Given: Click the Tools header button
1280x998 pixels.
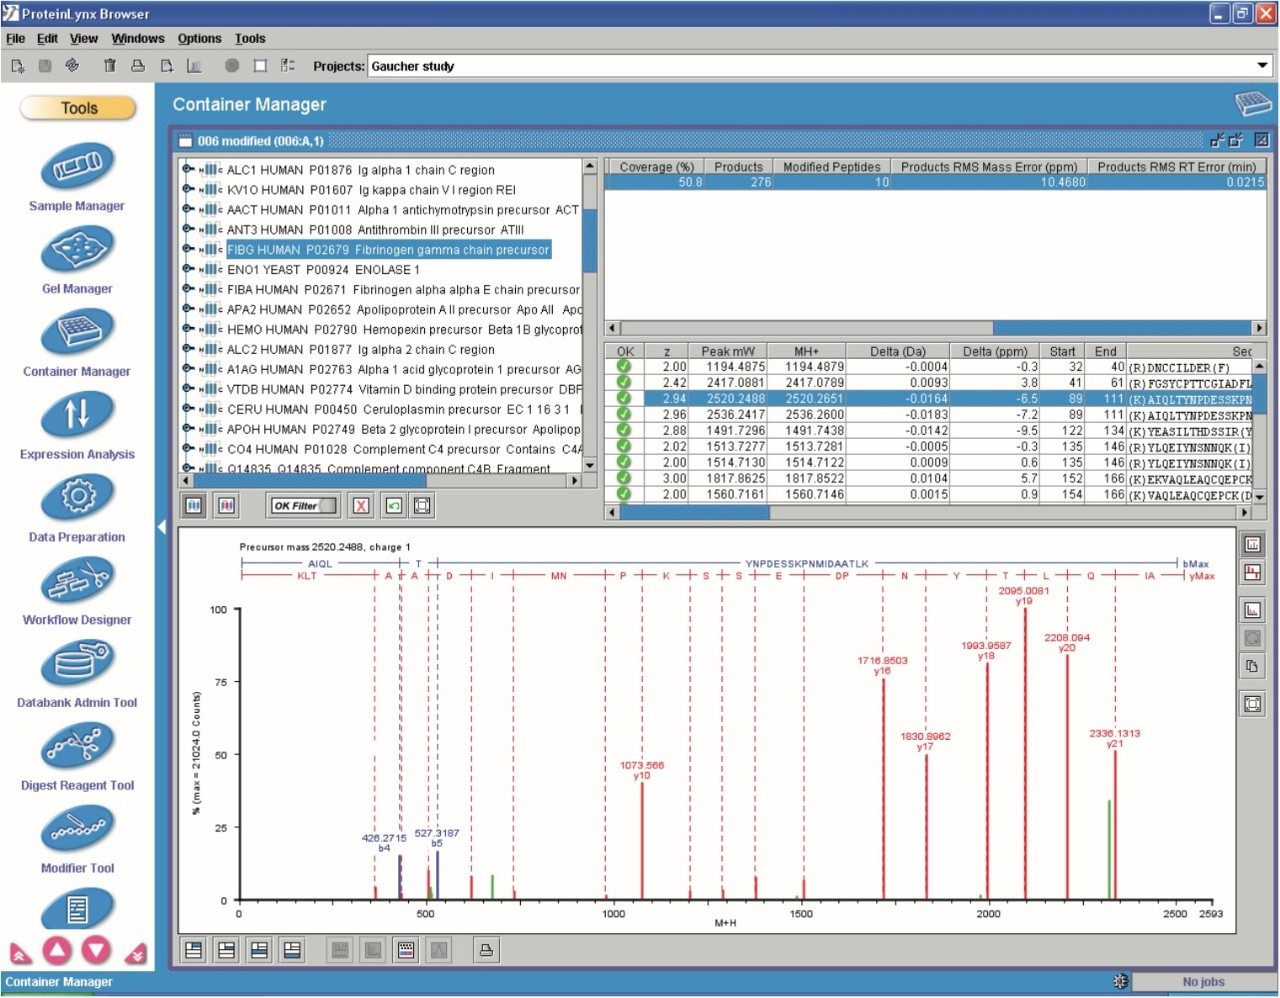Looking at the screenshot, I should click(78, 108).
